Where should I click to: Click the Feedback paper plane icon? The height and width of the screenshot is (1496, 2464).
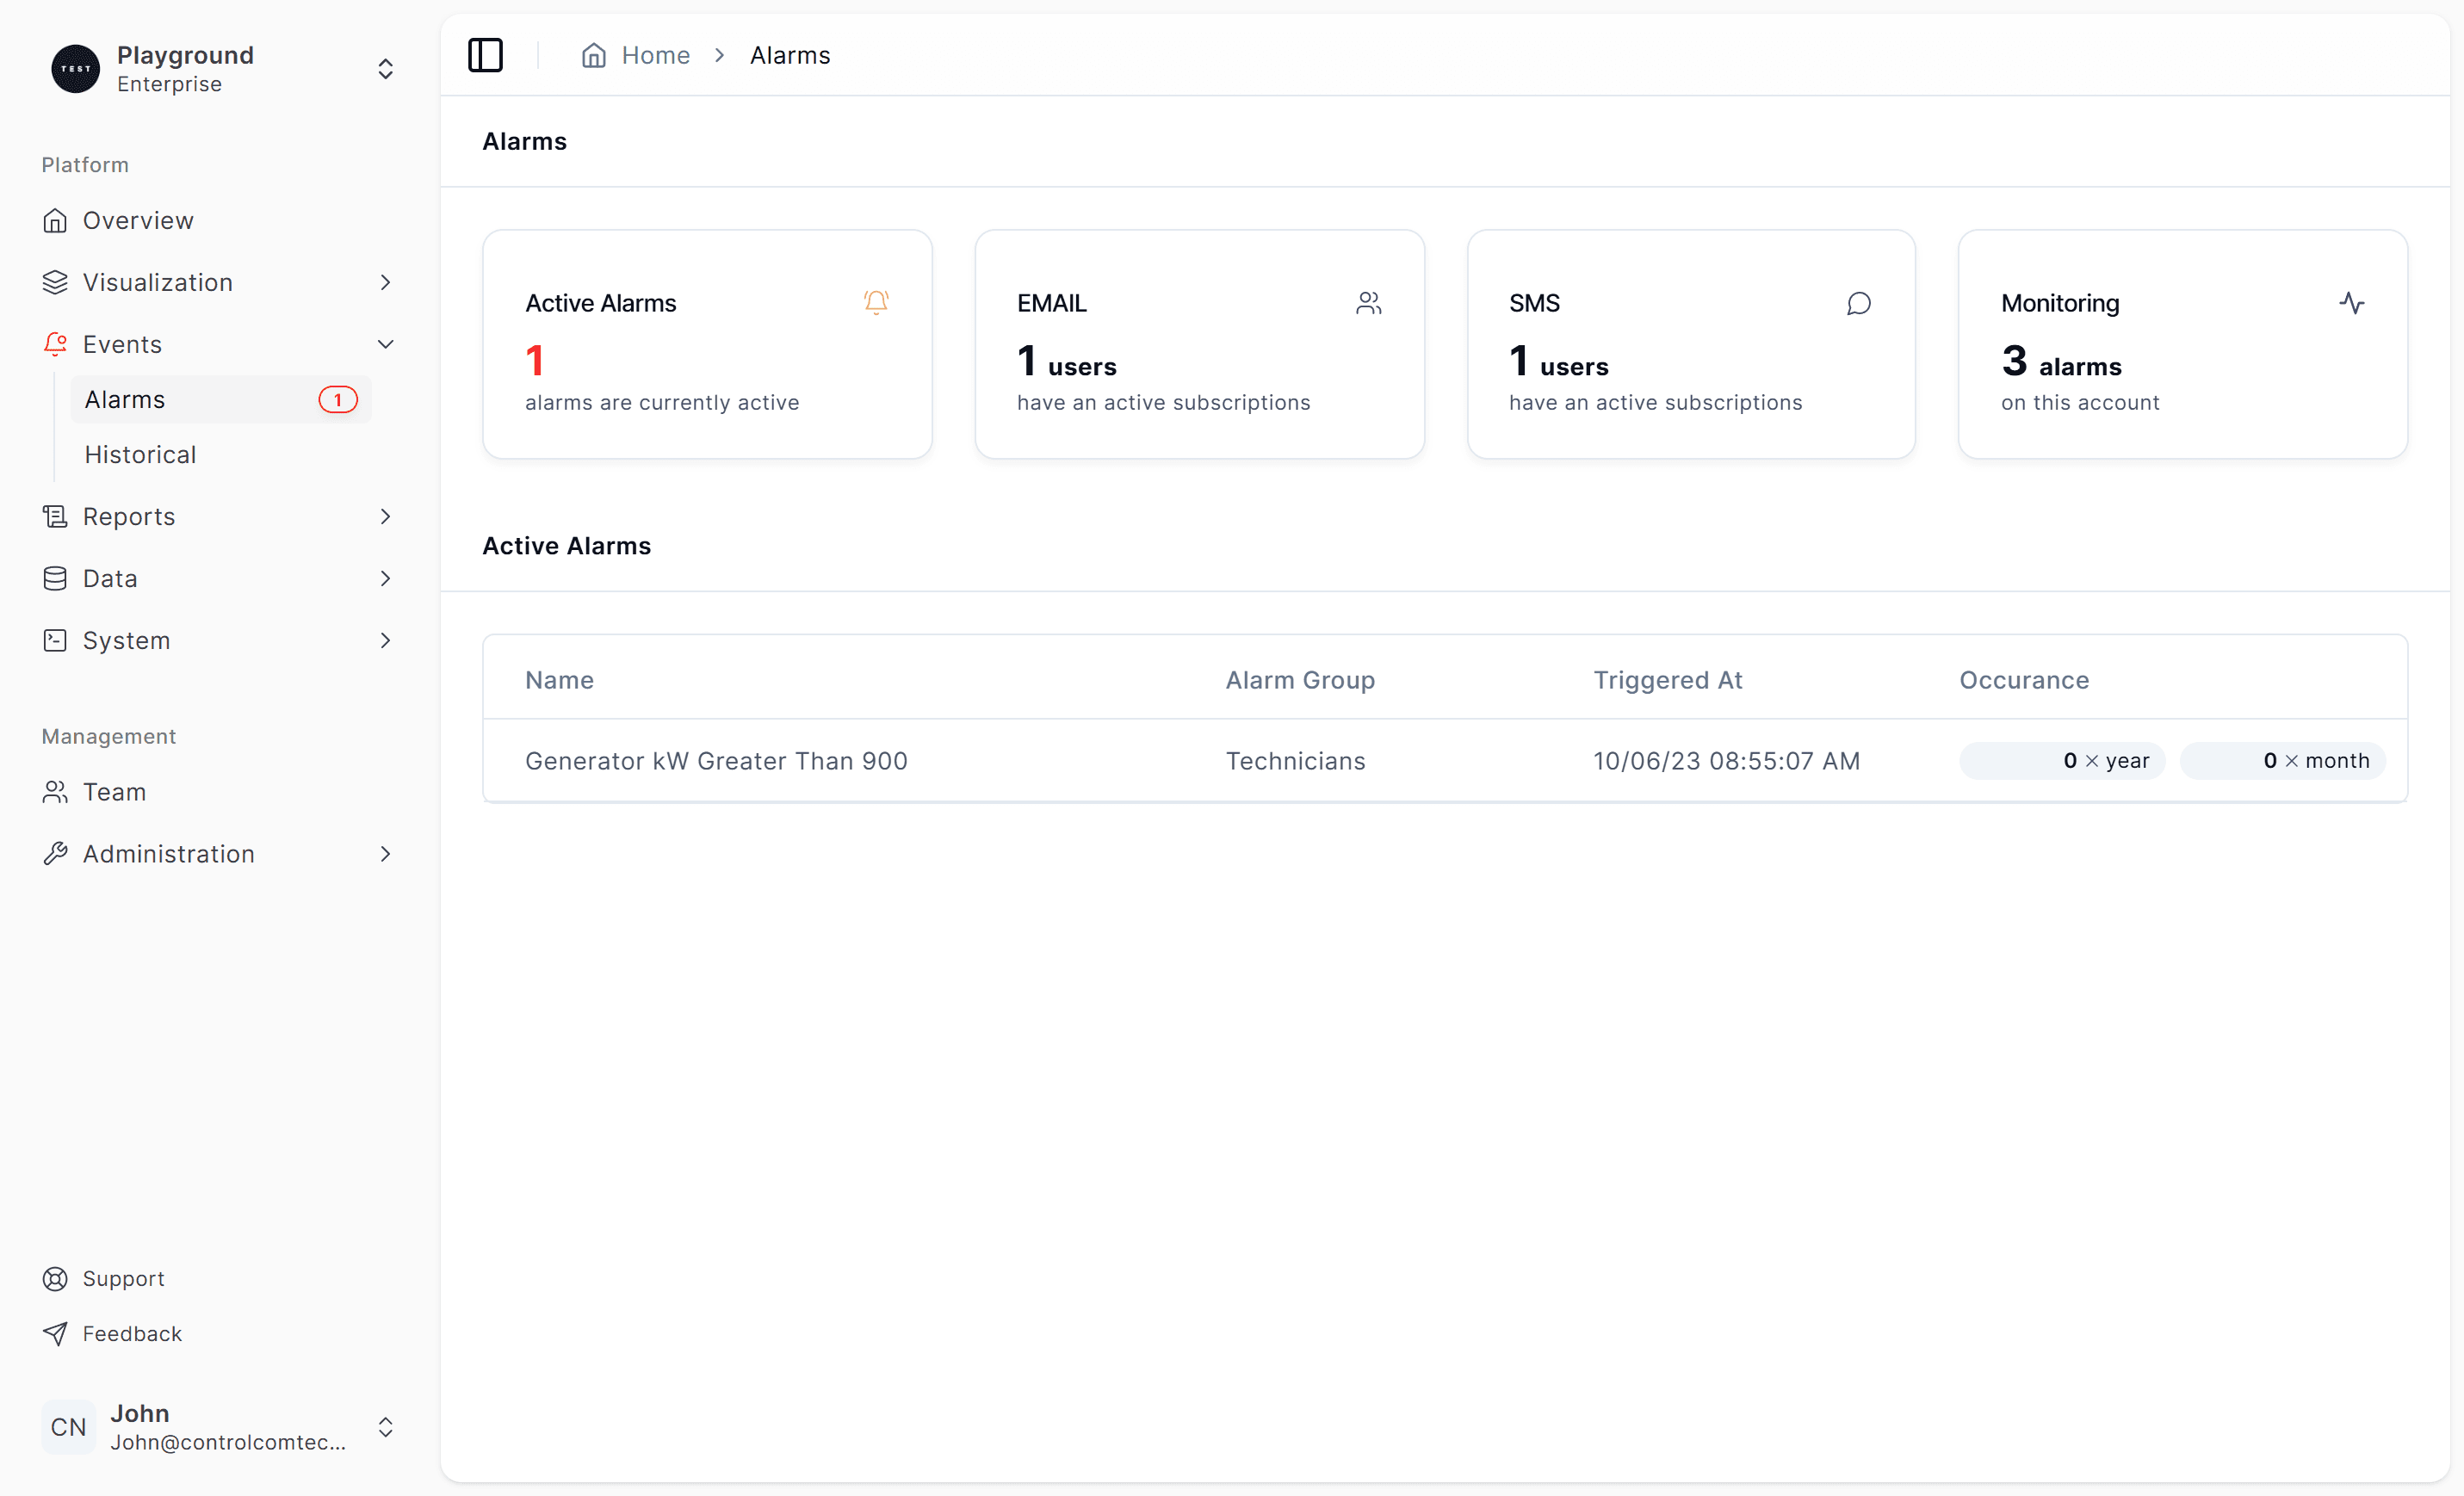pos(53,1334)
